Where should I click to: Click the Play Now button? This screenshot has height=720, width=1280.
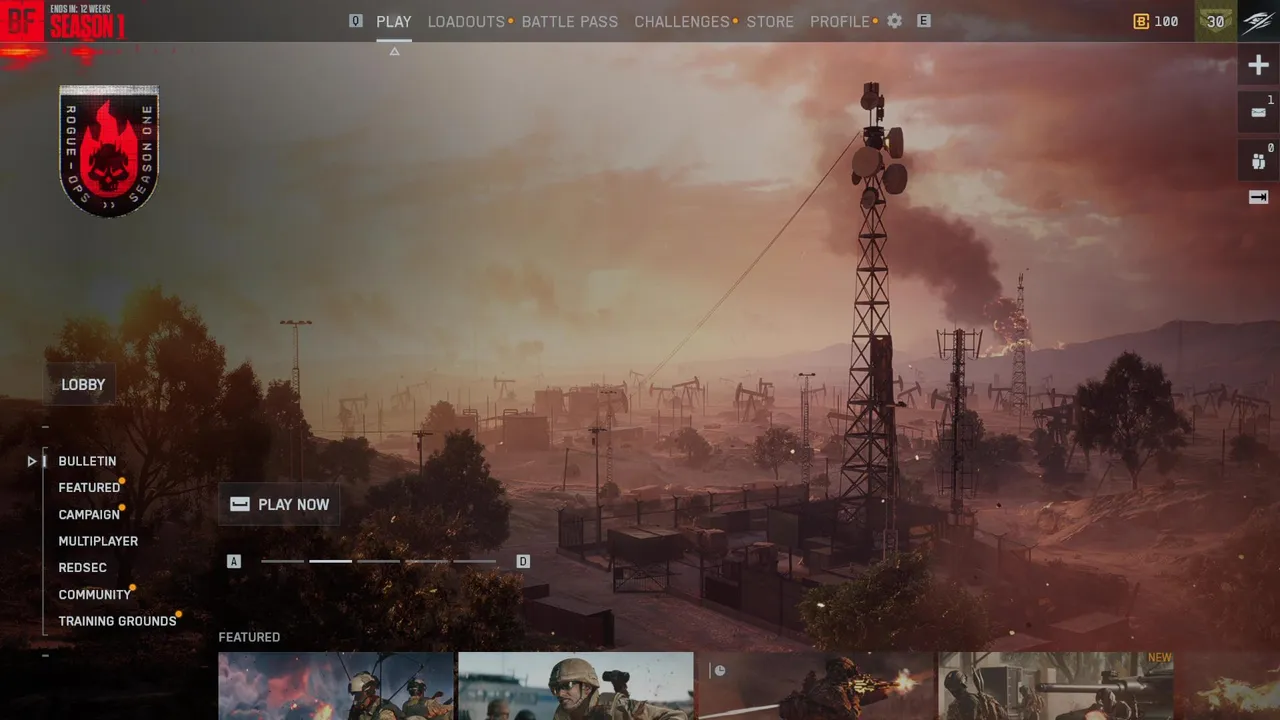[280, 505]
